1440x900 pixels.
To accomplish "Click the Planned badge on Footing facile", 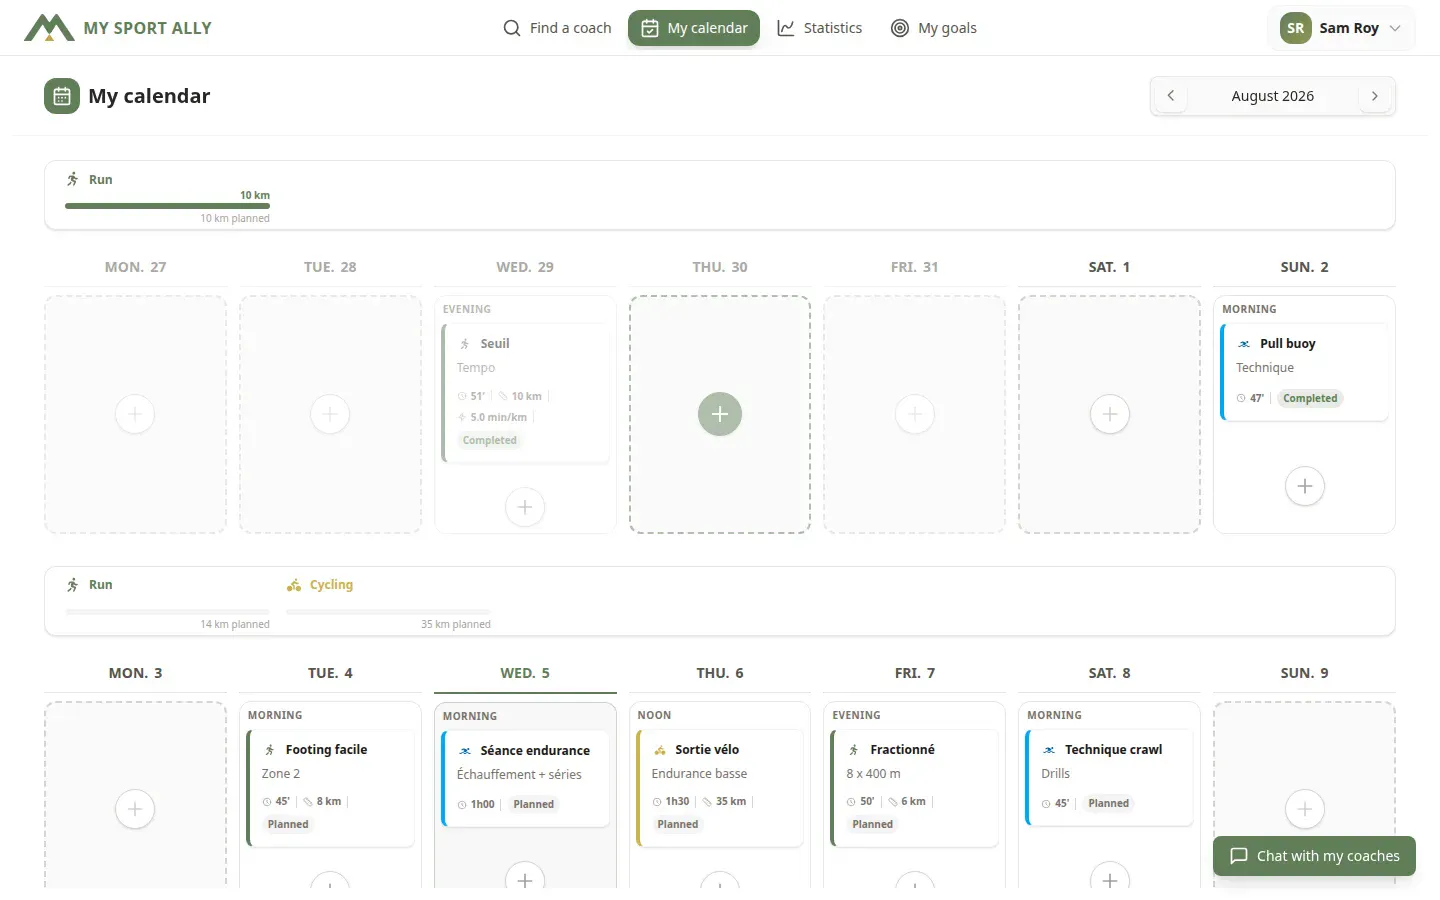I will tap(288, 824).
